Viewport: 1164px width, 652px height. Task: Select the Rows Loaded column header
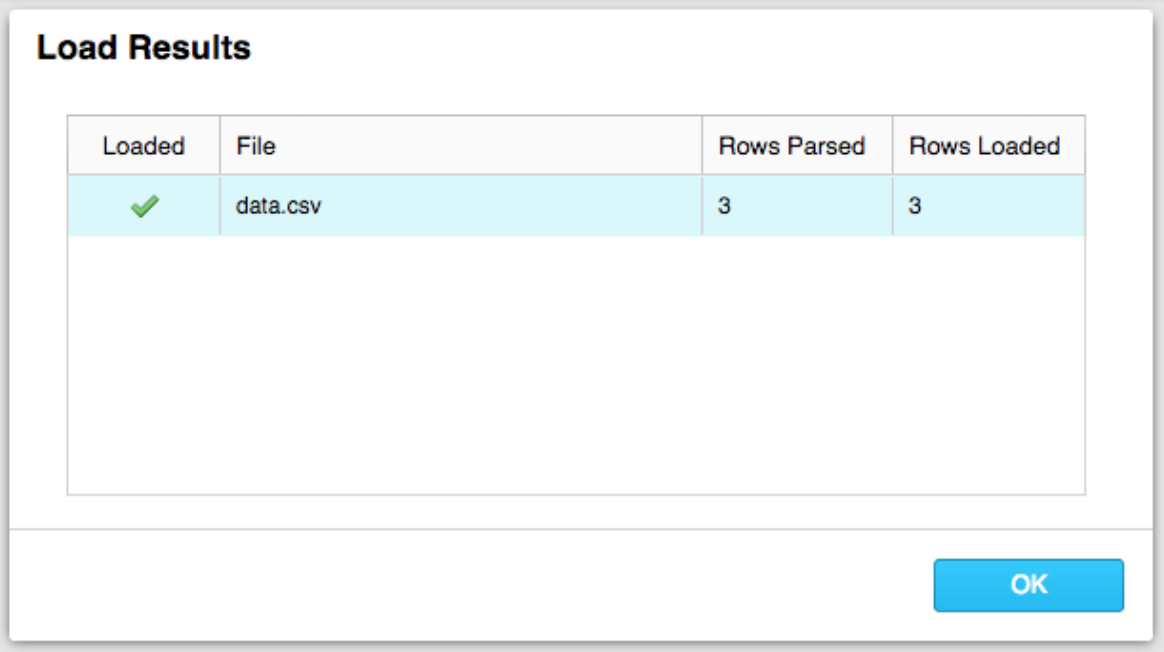pos(984,146)
